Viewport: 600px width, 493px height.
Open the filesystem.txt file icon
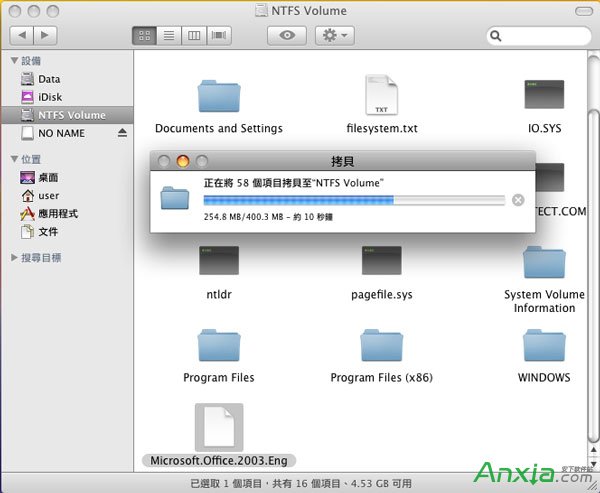click(x=380, y=96)
